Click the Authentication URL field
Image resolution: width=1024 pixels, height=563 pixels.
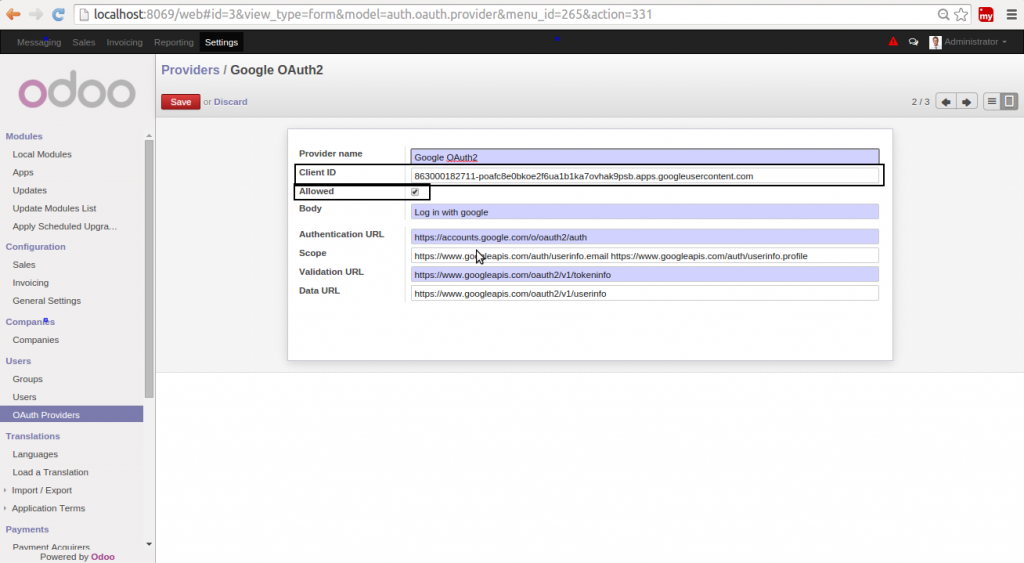[645, 236]
